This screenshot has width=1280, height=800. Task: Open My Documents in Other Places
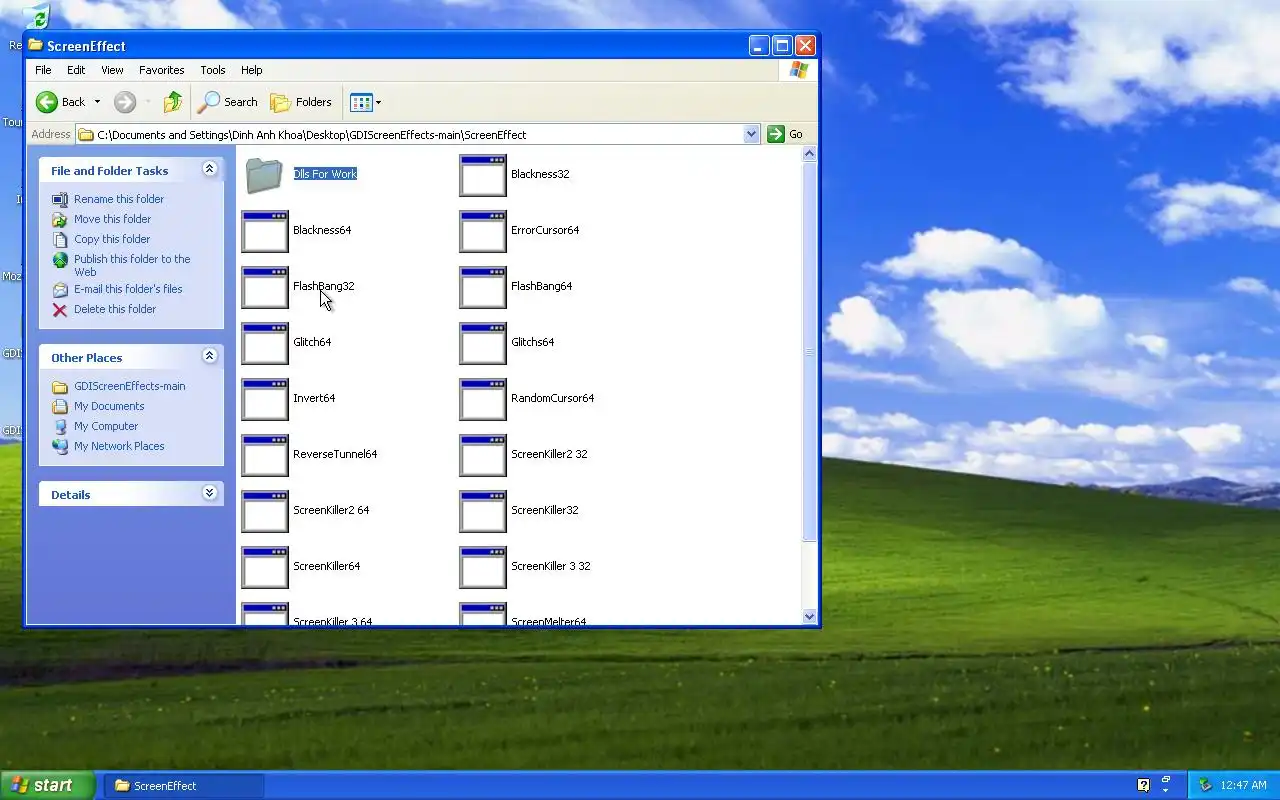coord(109,406)
